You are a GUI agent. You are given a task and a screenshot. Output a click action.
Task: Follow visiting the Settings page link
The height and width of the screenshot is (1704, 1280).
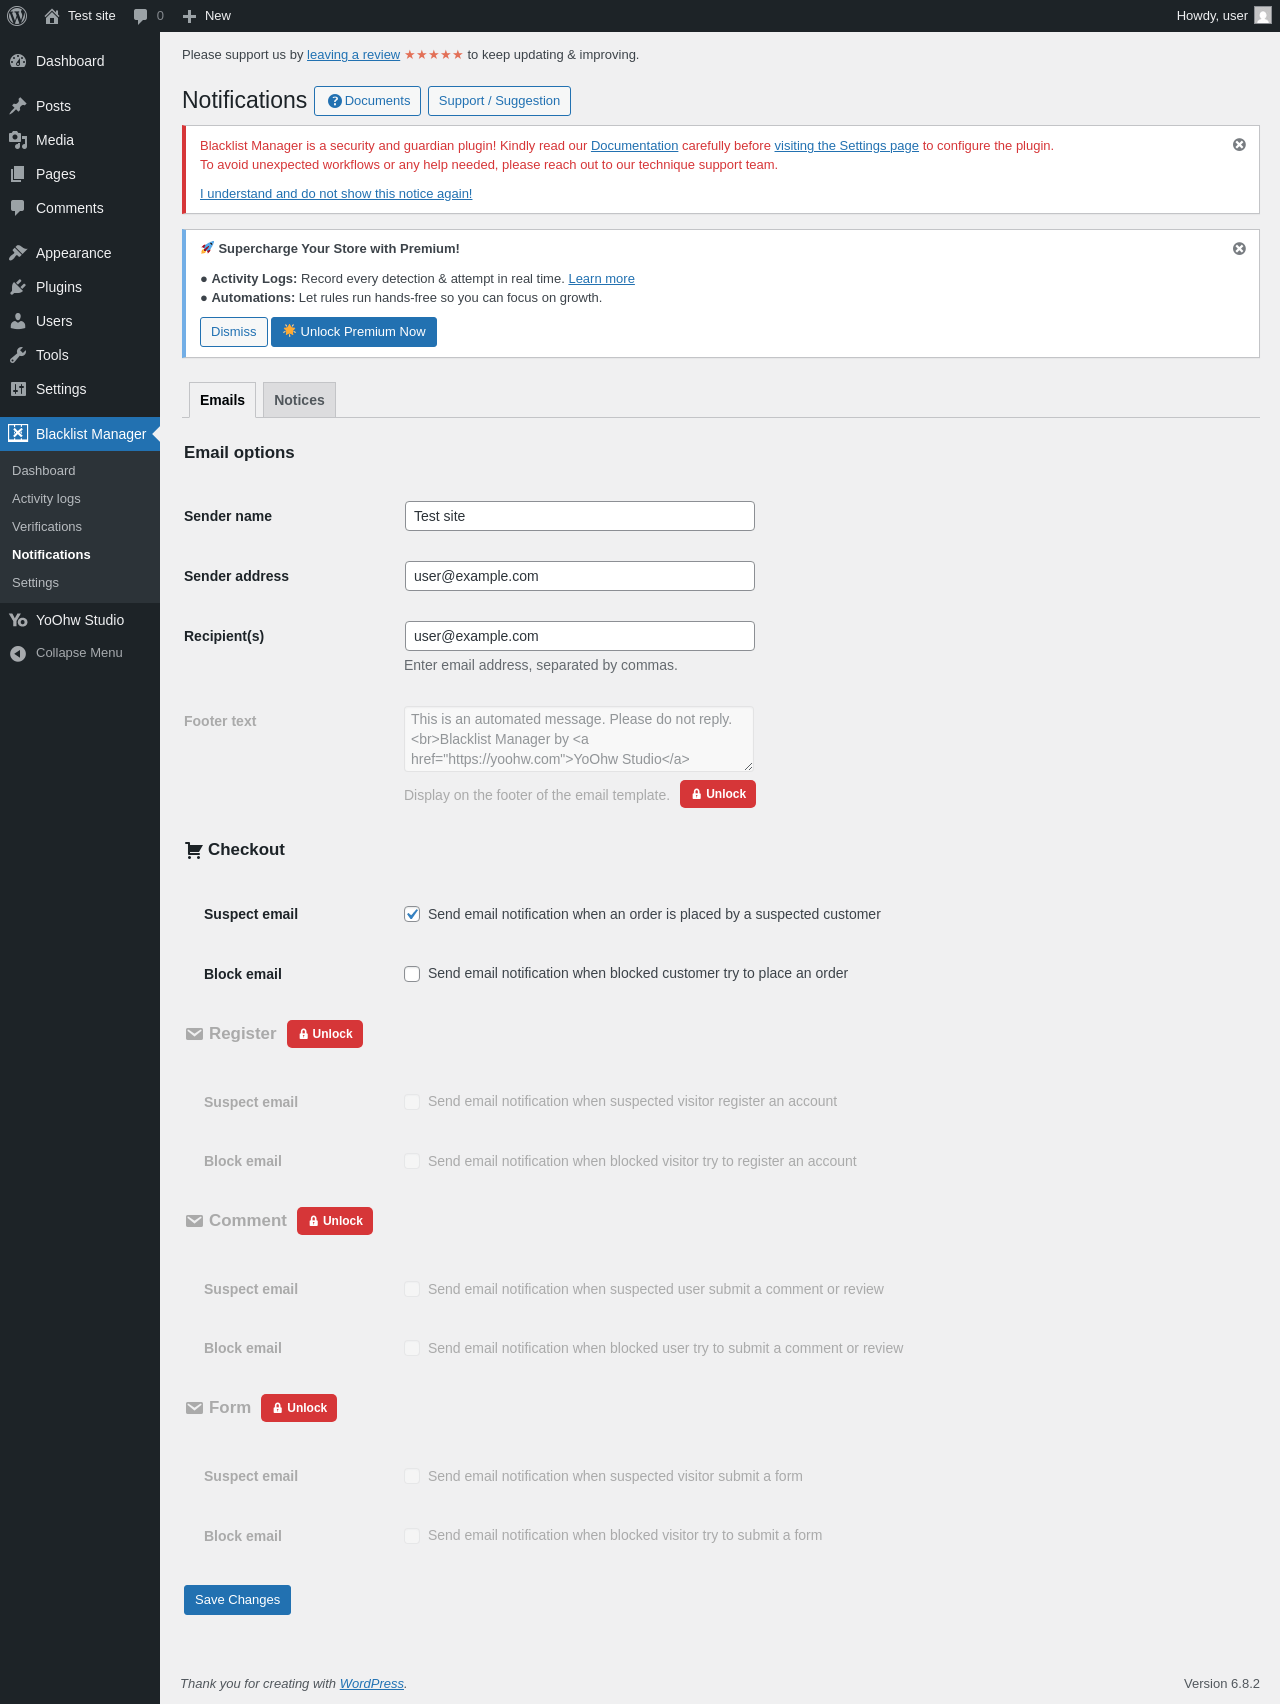pos(846,146)
